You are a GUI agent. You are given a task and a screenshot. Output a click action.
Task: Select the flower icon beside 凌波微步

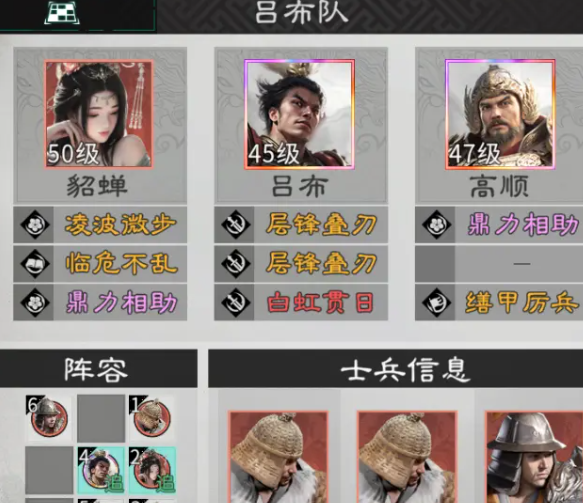[x=35, y=225]
